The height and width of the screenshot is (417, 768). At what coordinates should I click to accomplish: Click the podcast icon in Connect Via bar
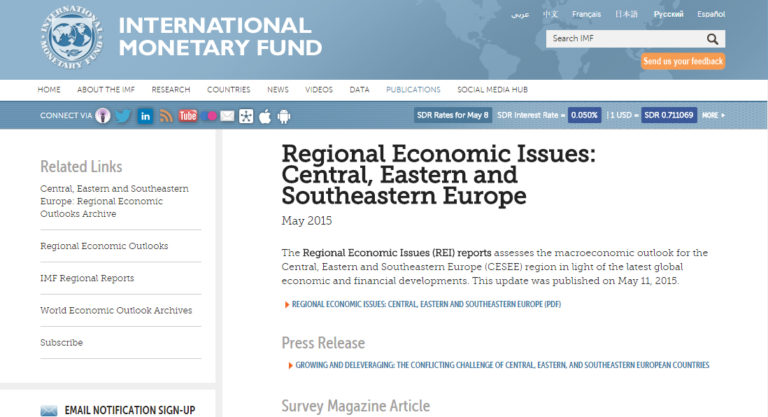click(103, 116)
